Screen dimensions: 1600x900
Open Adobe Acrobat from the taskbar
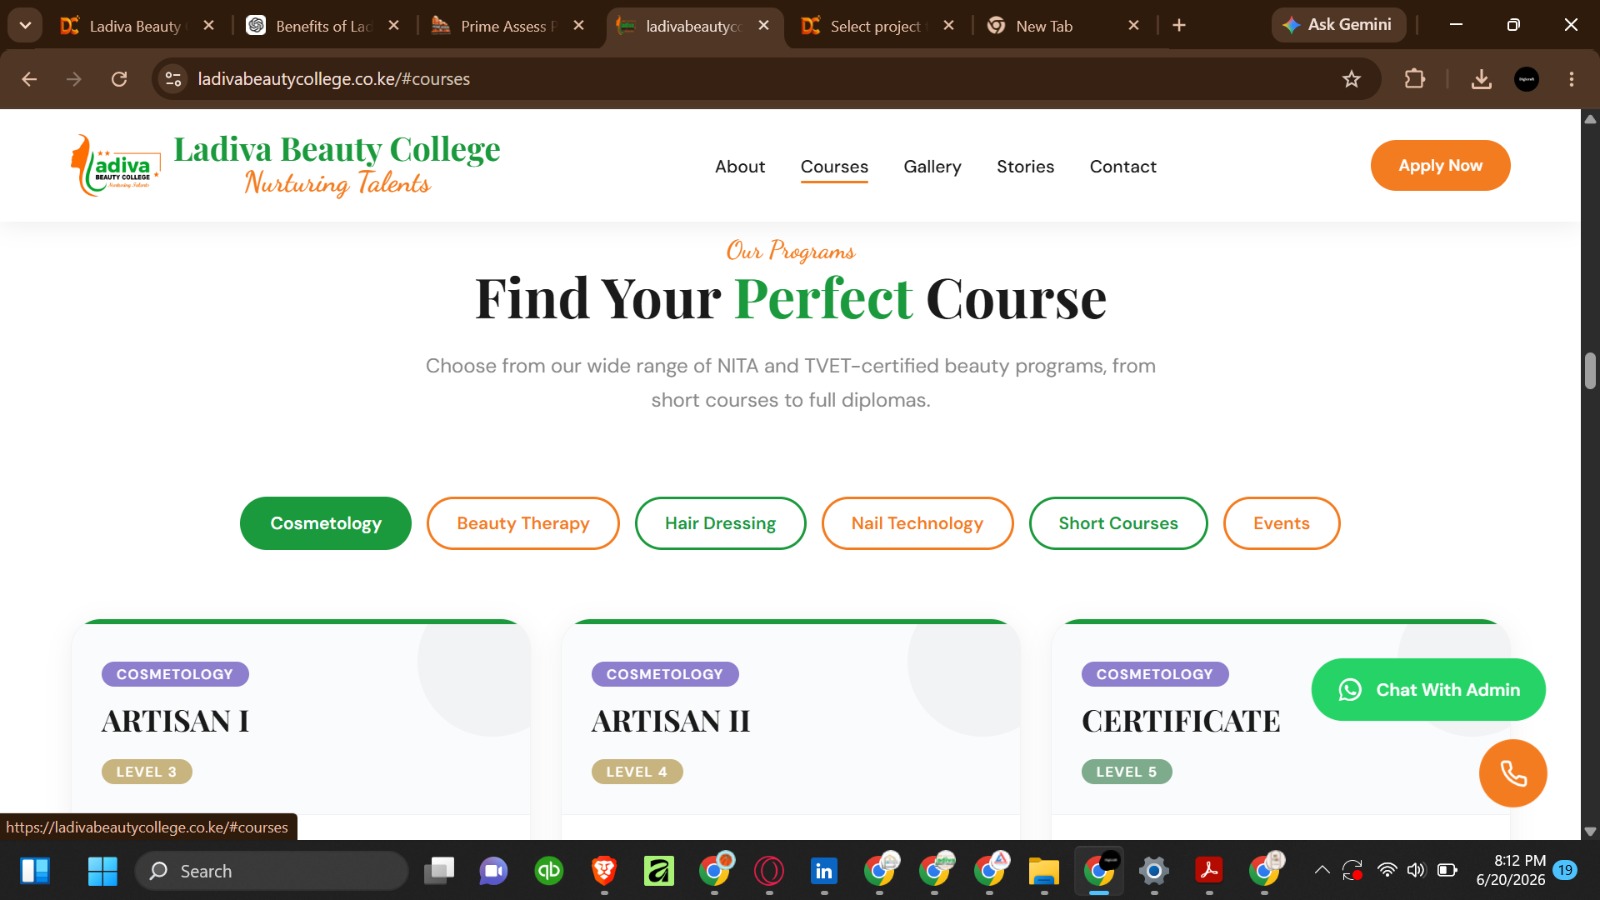[1209, 871]
